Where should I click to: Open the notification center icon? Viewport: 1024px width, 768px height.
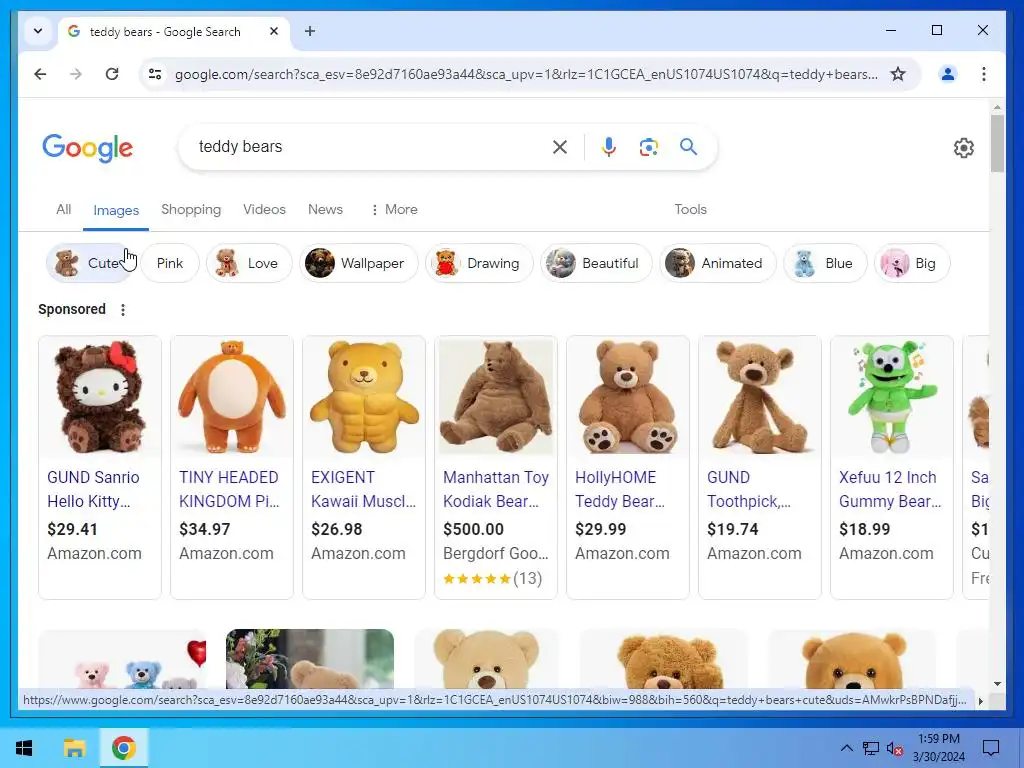pyautogui.click(x=991, y=748)
